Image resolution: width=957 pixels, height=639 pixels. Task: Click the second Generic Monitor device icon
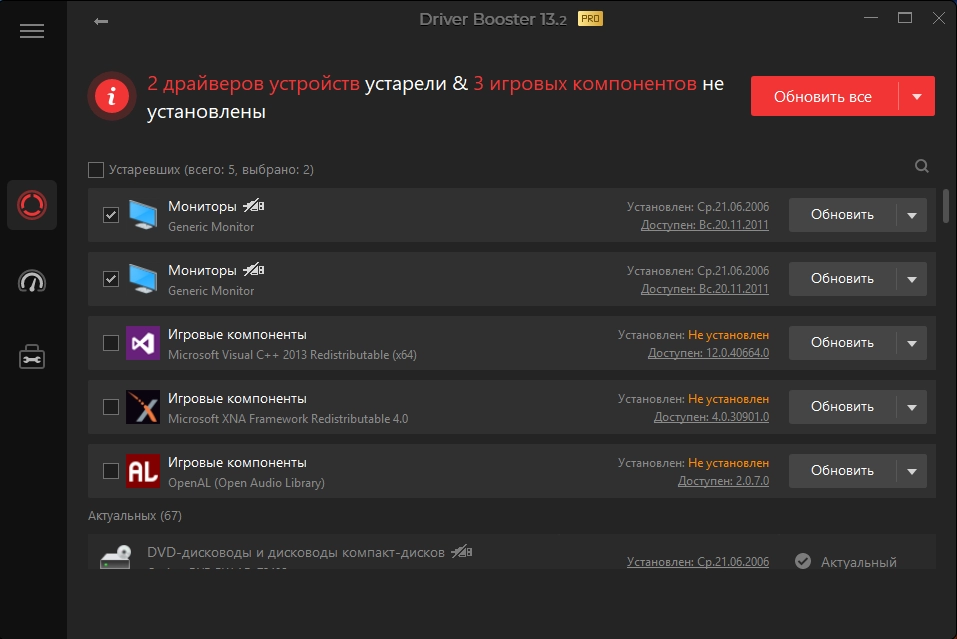[143, 279]
